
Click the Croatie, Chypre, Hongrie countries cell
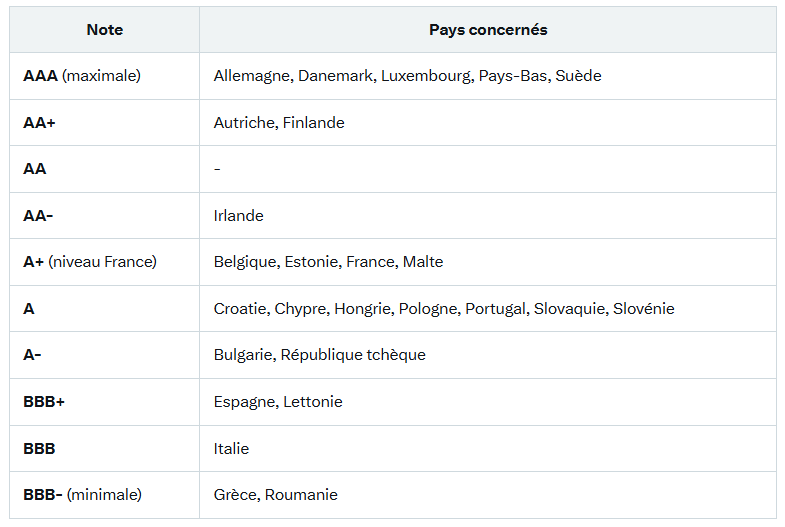(488, 309)
